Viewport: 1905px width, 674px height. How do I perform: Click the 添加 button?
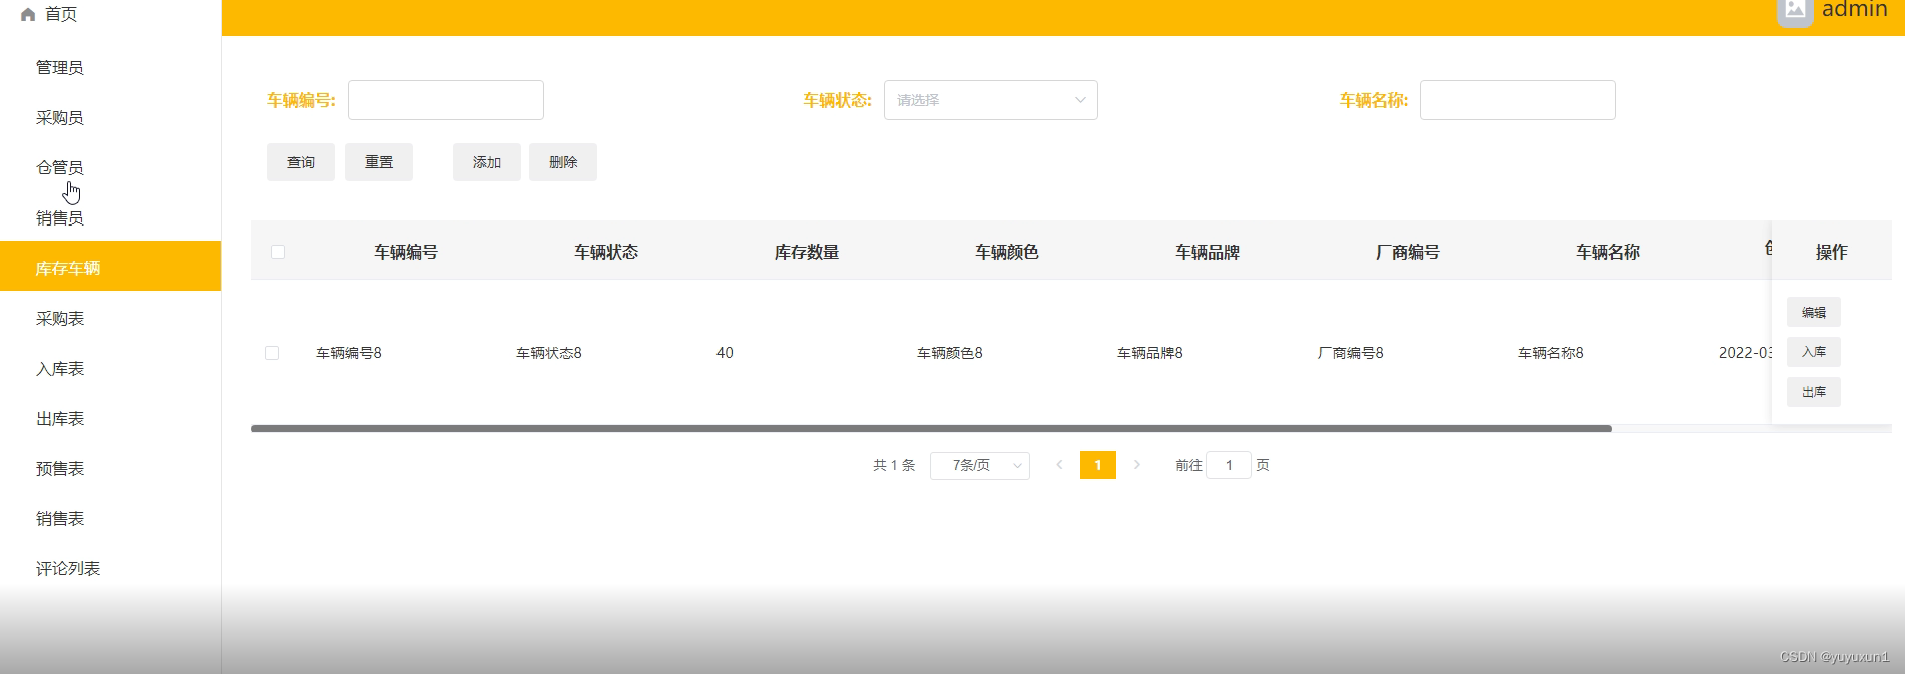[487, 162]
